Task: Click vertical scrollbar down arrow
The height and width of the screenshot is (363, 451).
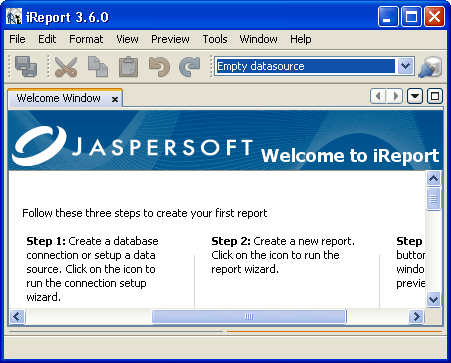Action: [433, 299]
